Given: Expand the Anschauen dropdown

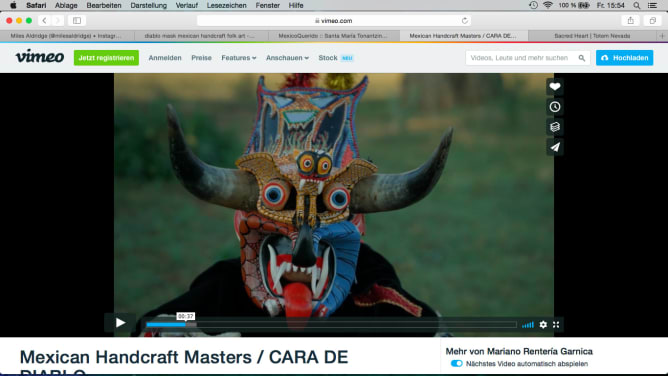Looking at the screenshot, I should click(x=287, y=58).
